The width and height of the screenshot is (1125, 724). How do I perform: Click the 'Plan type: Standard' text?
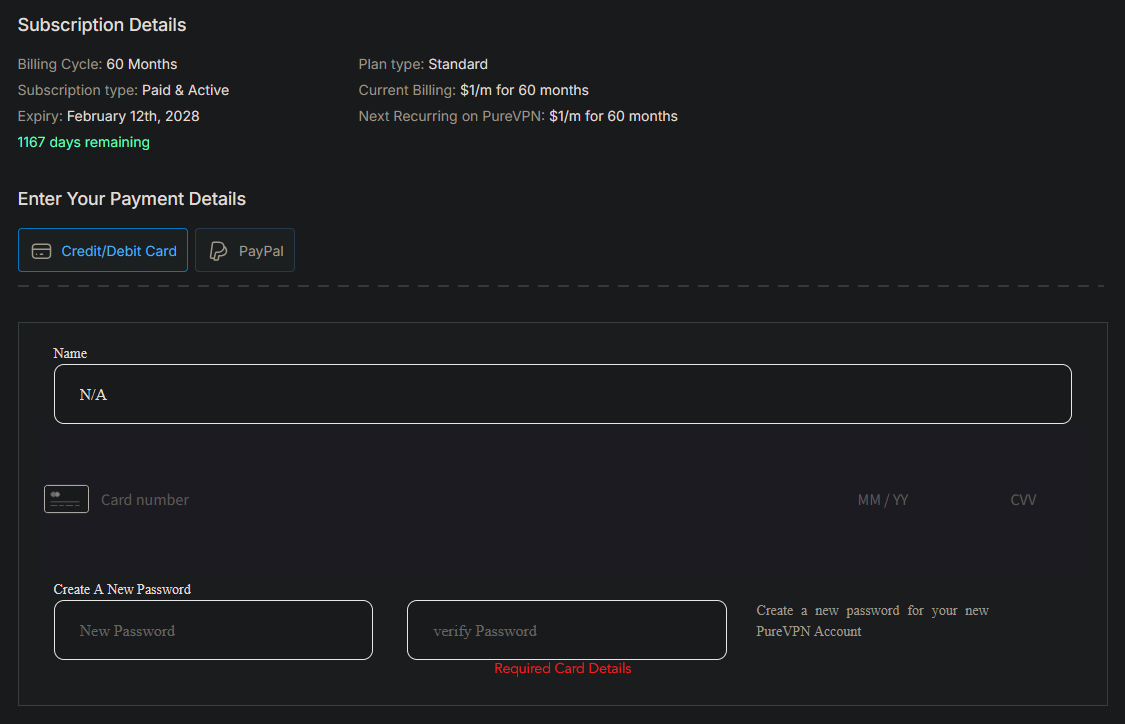pyautogui.click(x=423, y=64)
